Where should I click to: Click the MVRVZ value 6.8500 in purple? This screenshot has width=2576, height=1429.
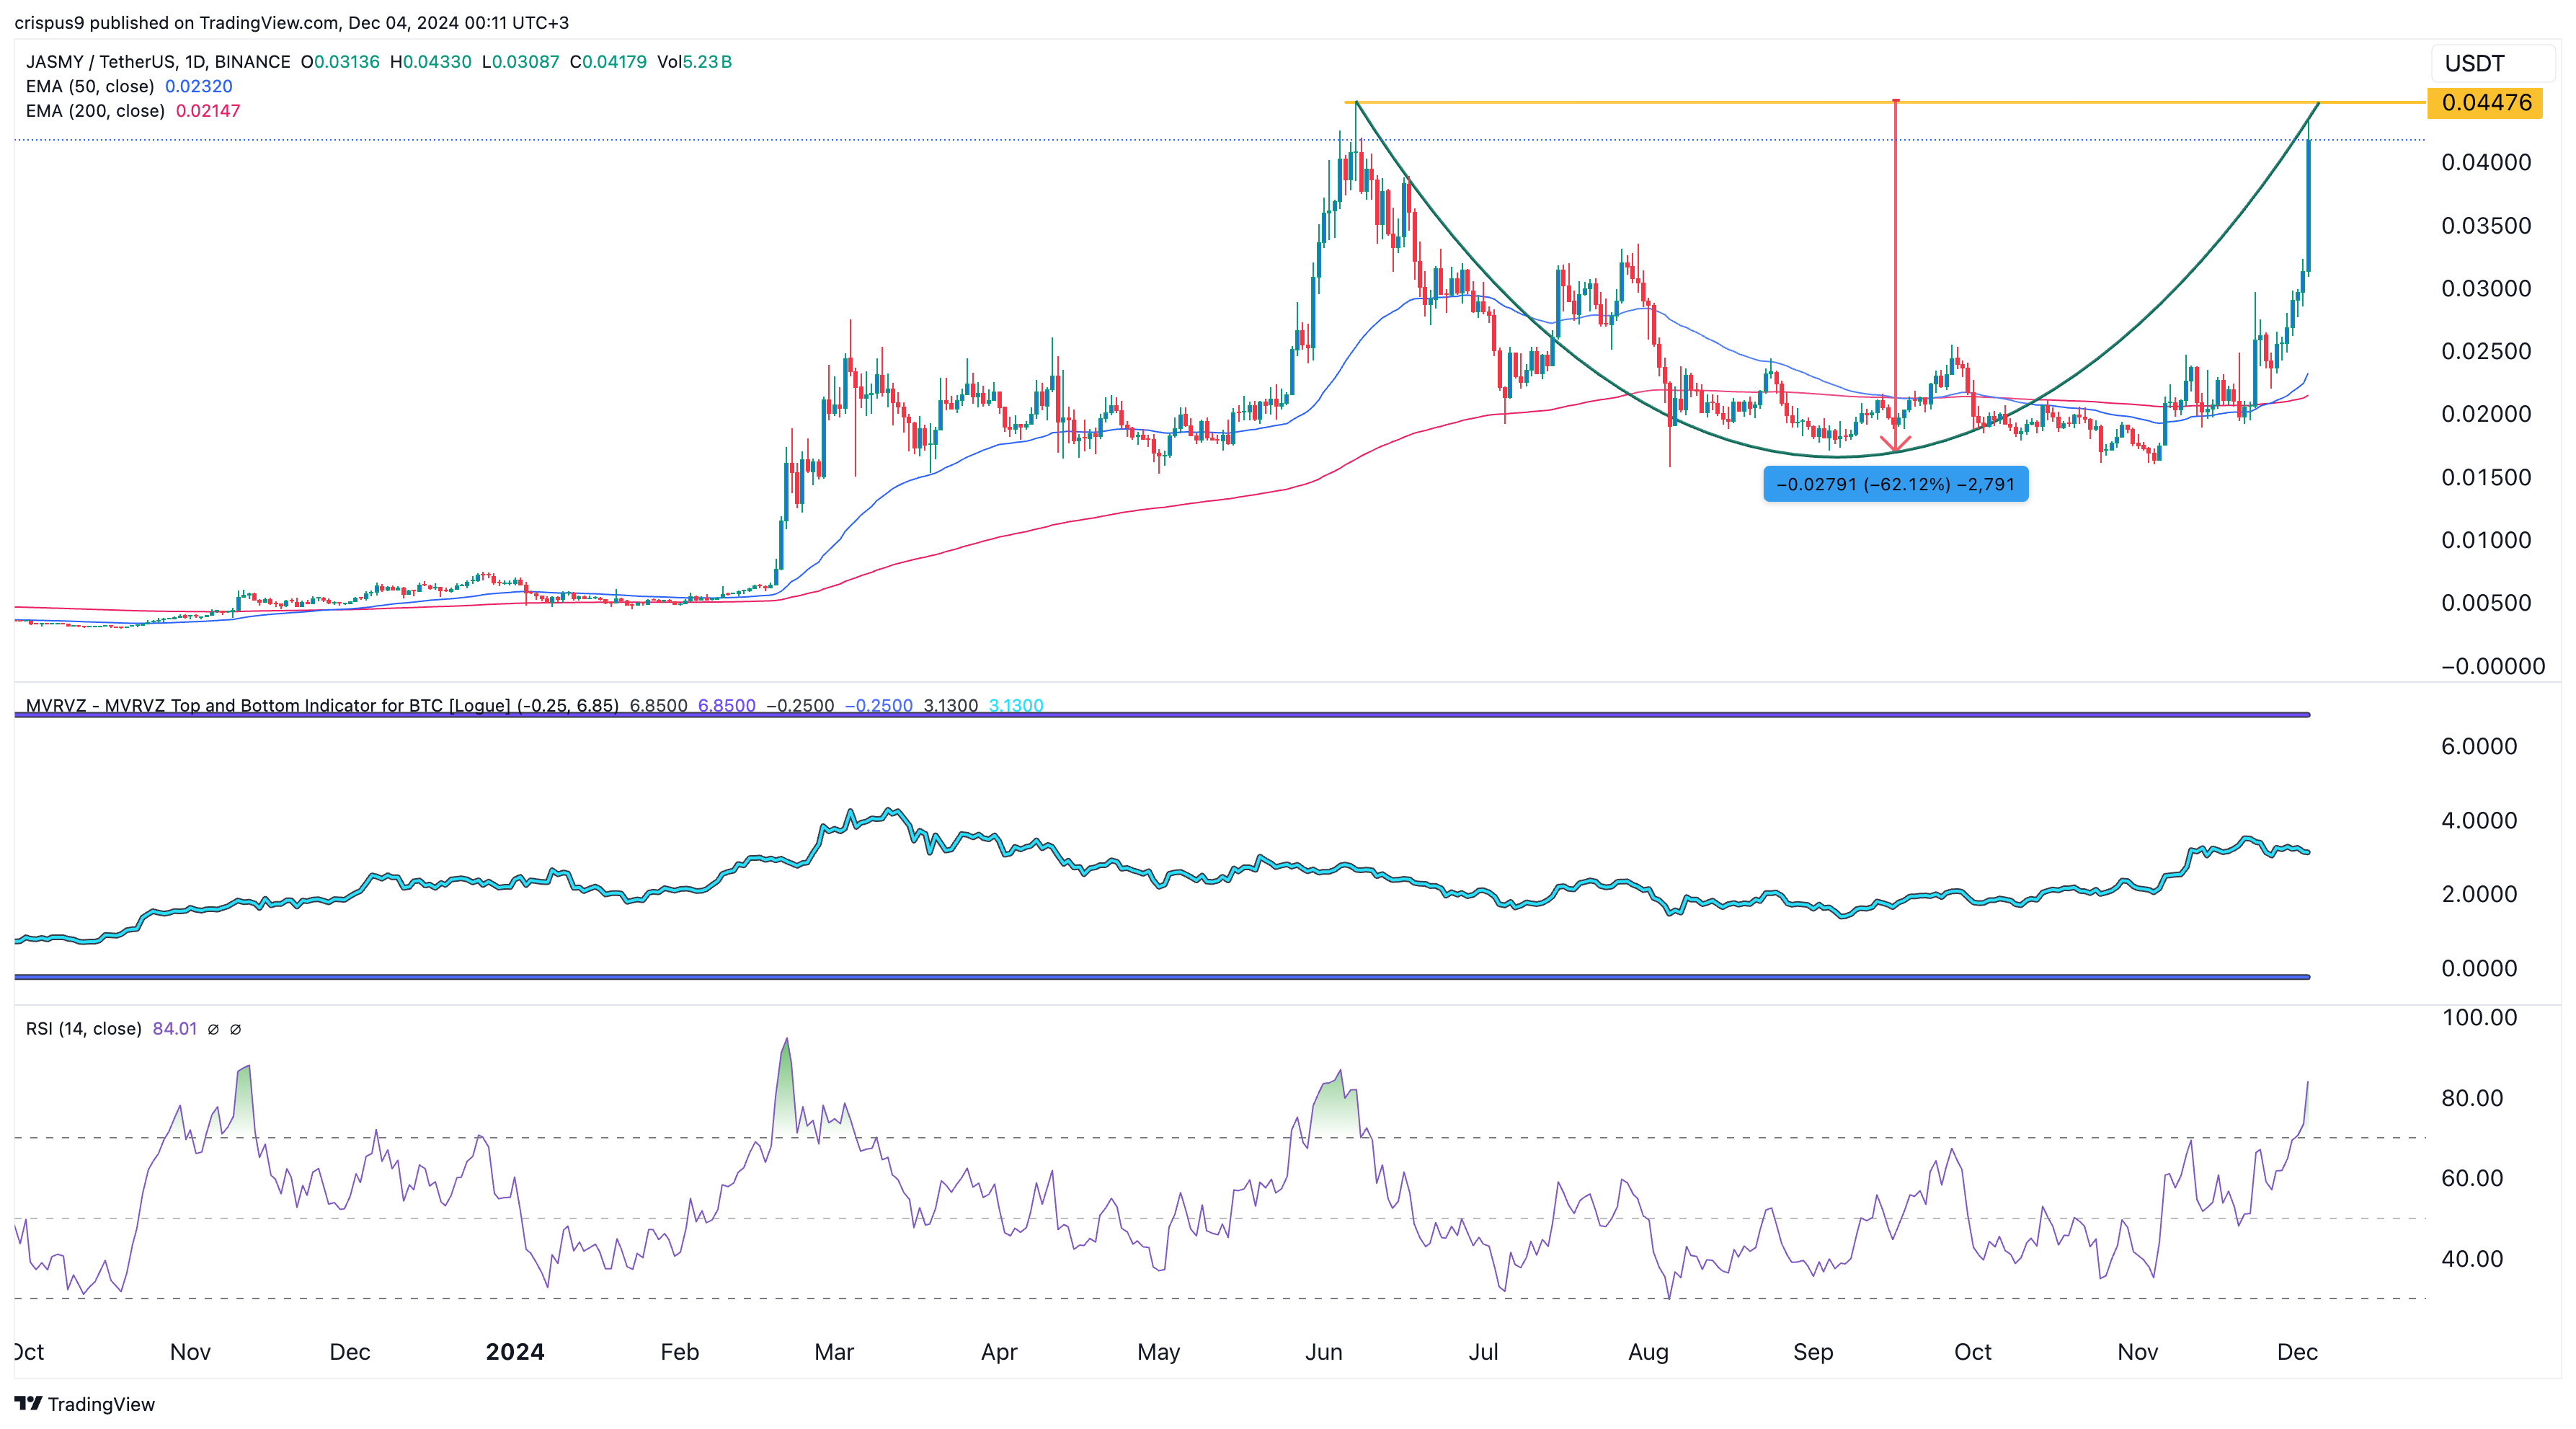(727, 705)
